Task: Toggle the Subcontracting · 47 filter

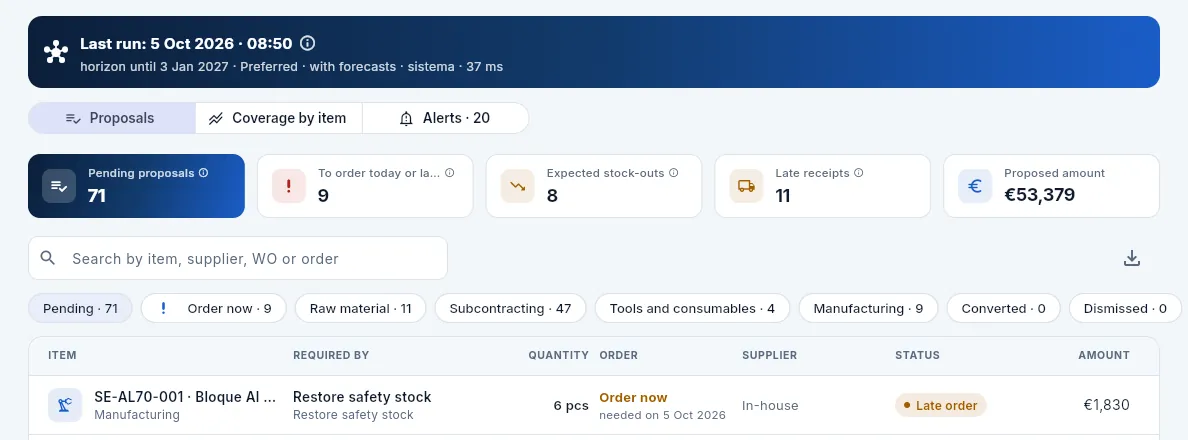Action: click(x=511, y=308)
